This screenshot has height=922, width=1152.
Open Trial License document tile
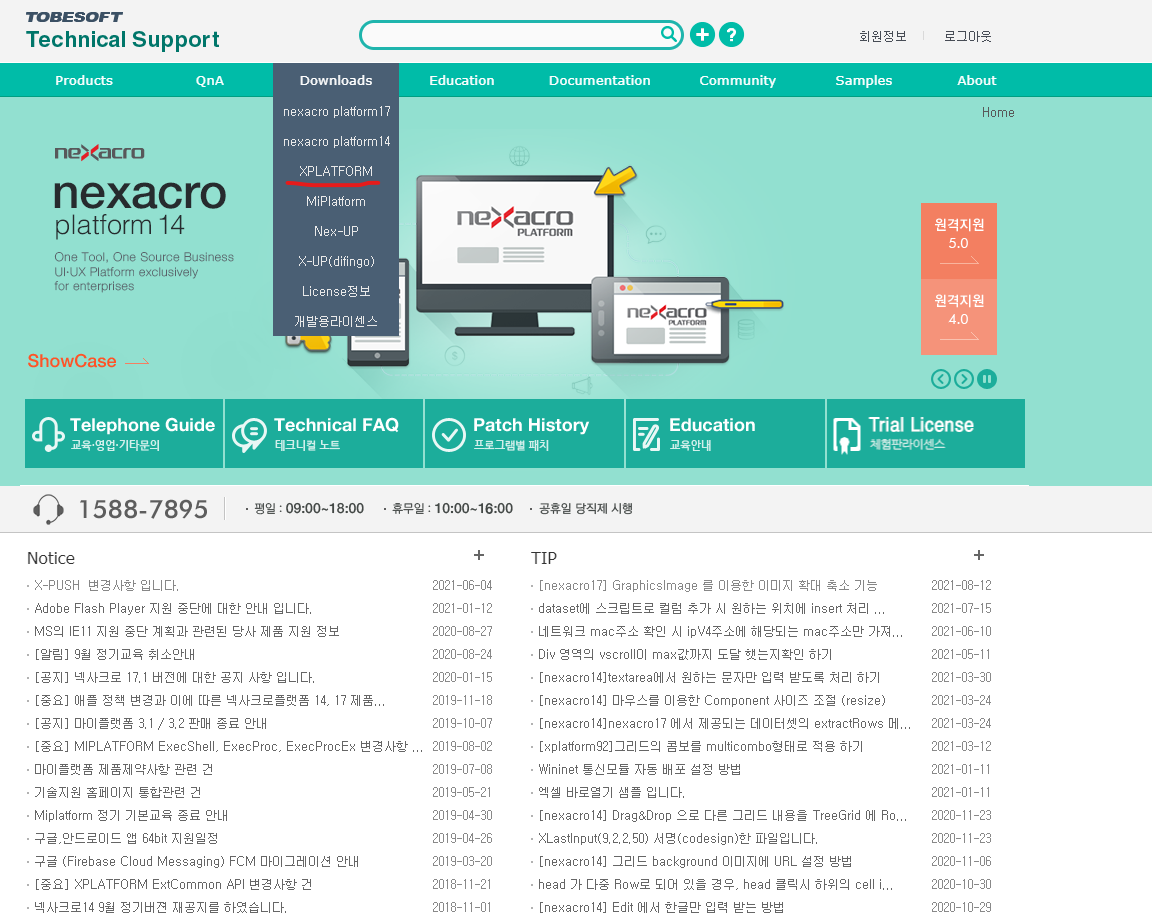pyautogui.click(x=926, y=433)
